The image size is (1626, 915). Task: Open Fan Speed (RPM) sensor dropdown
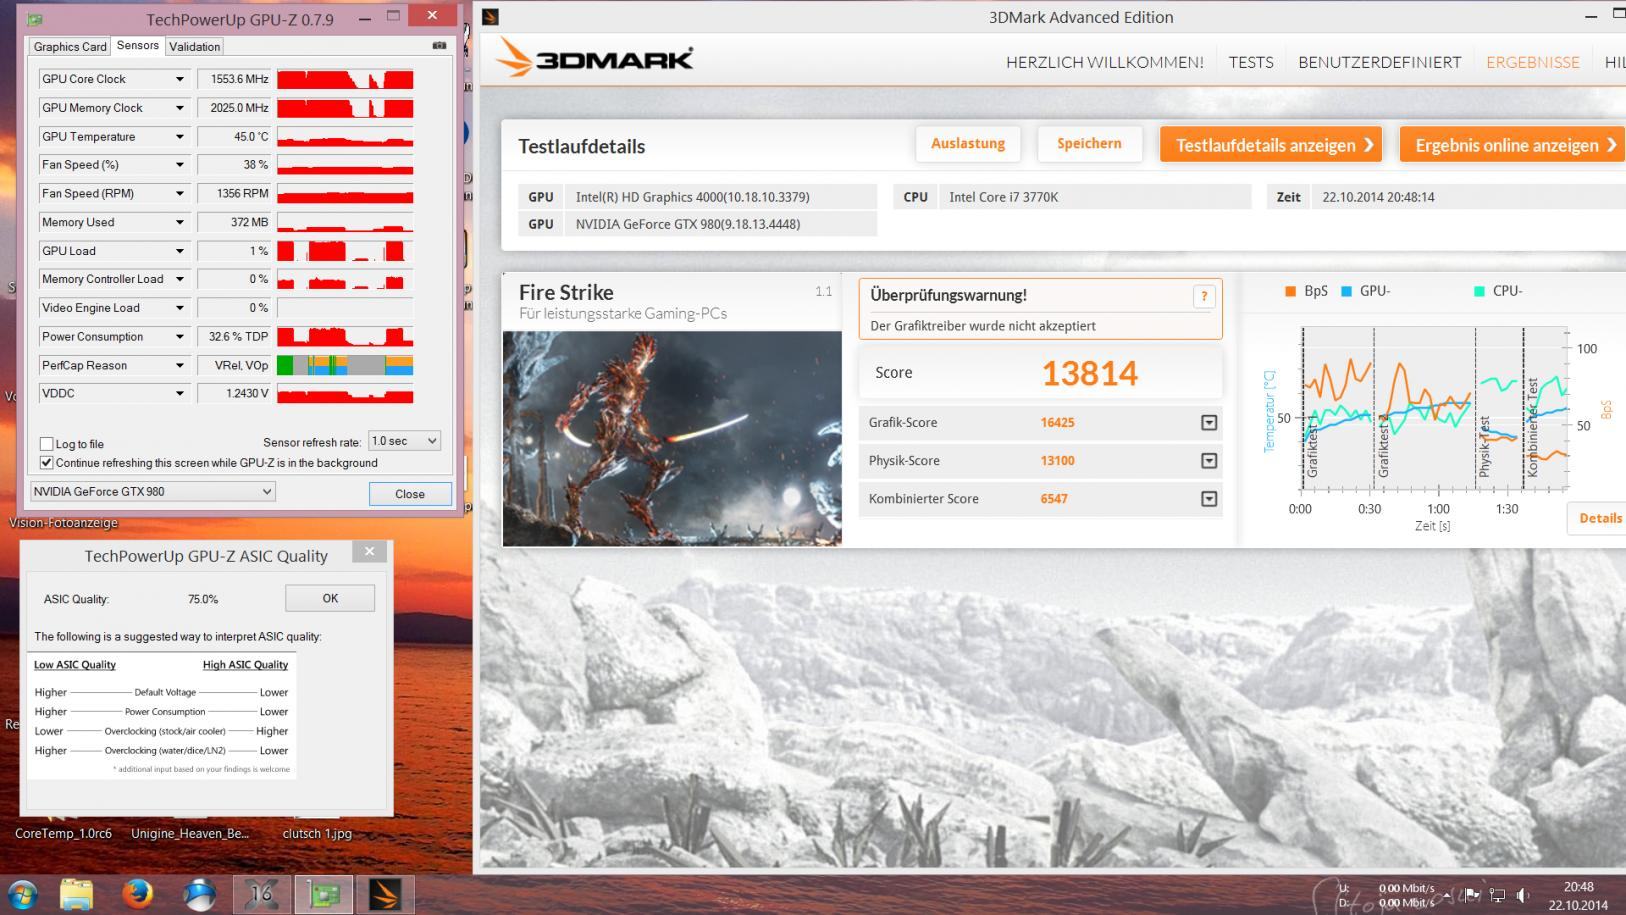180,194
